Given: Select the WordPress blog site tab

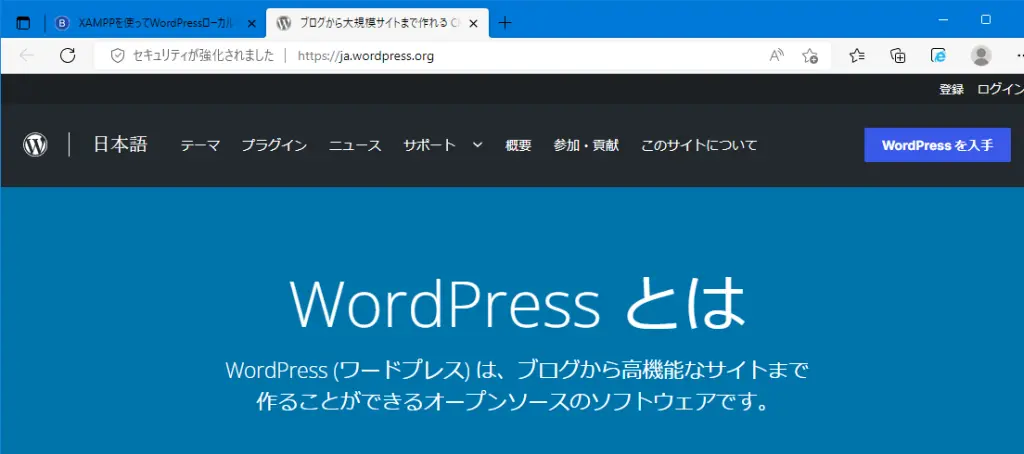Looking at the screenshot, I should (x=377, y=23).
